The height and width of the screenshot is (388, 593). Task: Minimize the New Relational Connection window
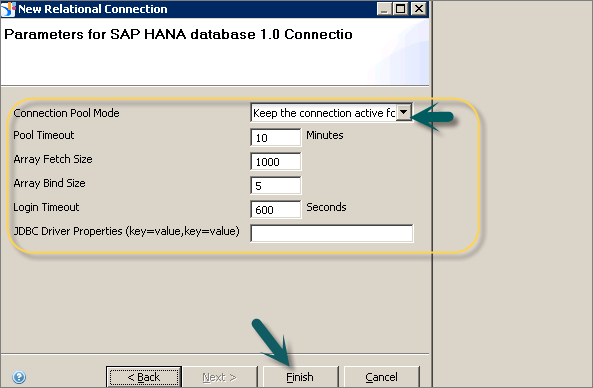[384, 9]
